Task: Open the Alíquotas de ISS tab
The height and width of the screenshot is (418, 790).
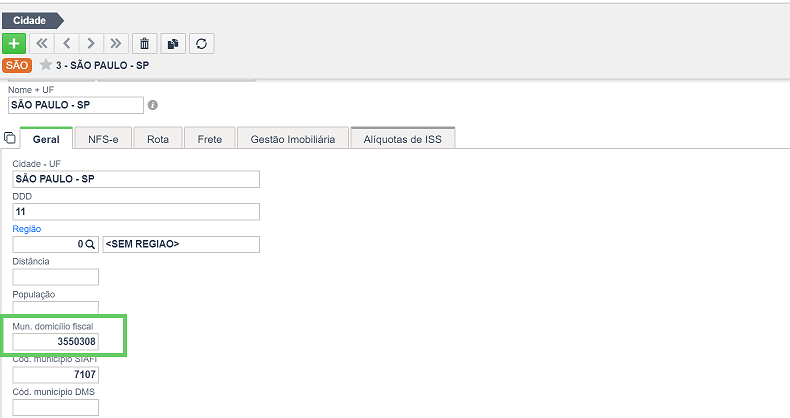Action: point(403,139)
